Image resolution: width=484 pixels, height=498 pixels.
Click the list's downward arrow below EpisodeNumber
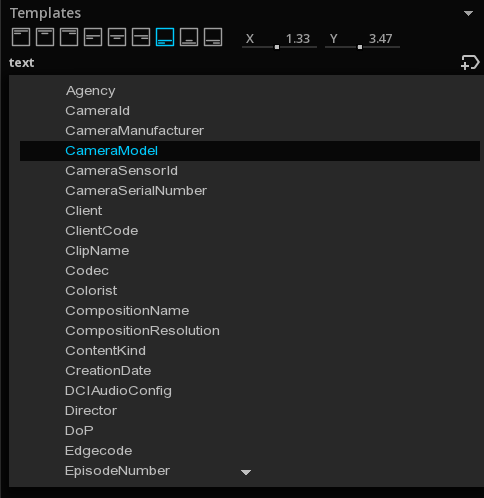coord(246,472)
